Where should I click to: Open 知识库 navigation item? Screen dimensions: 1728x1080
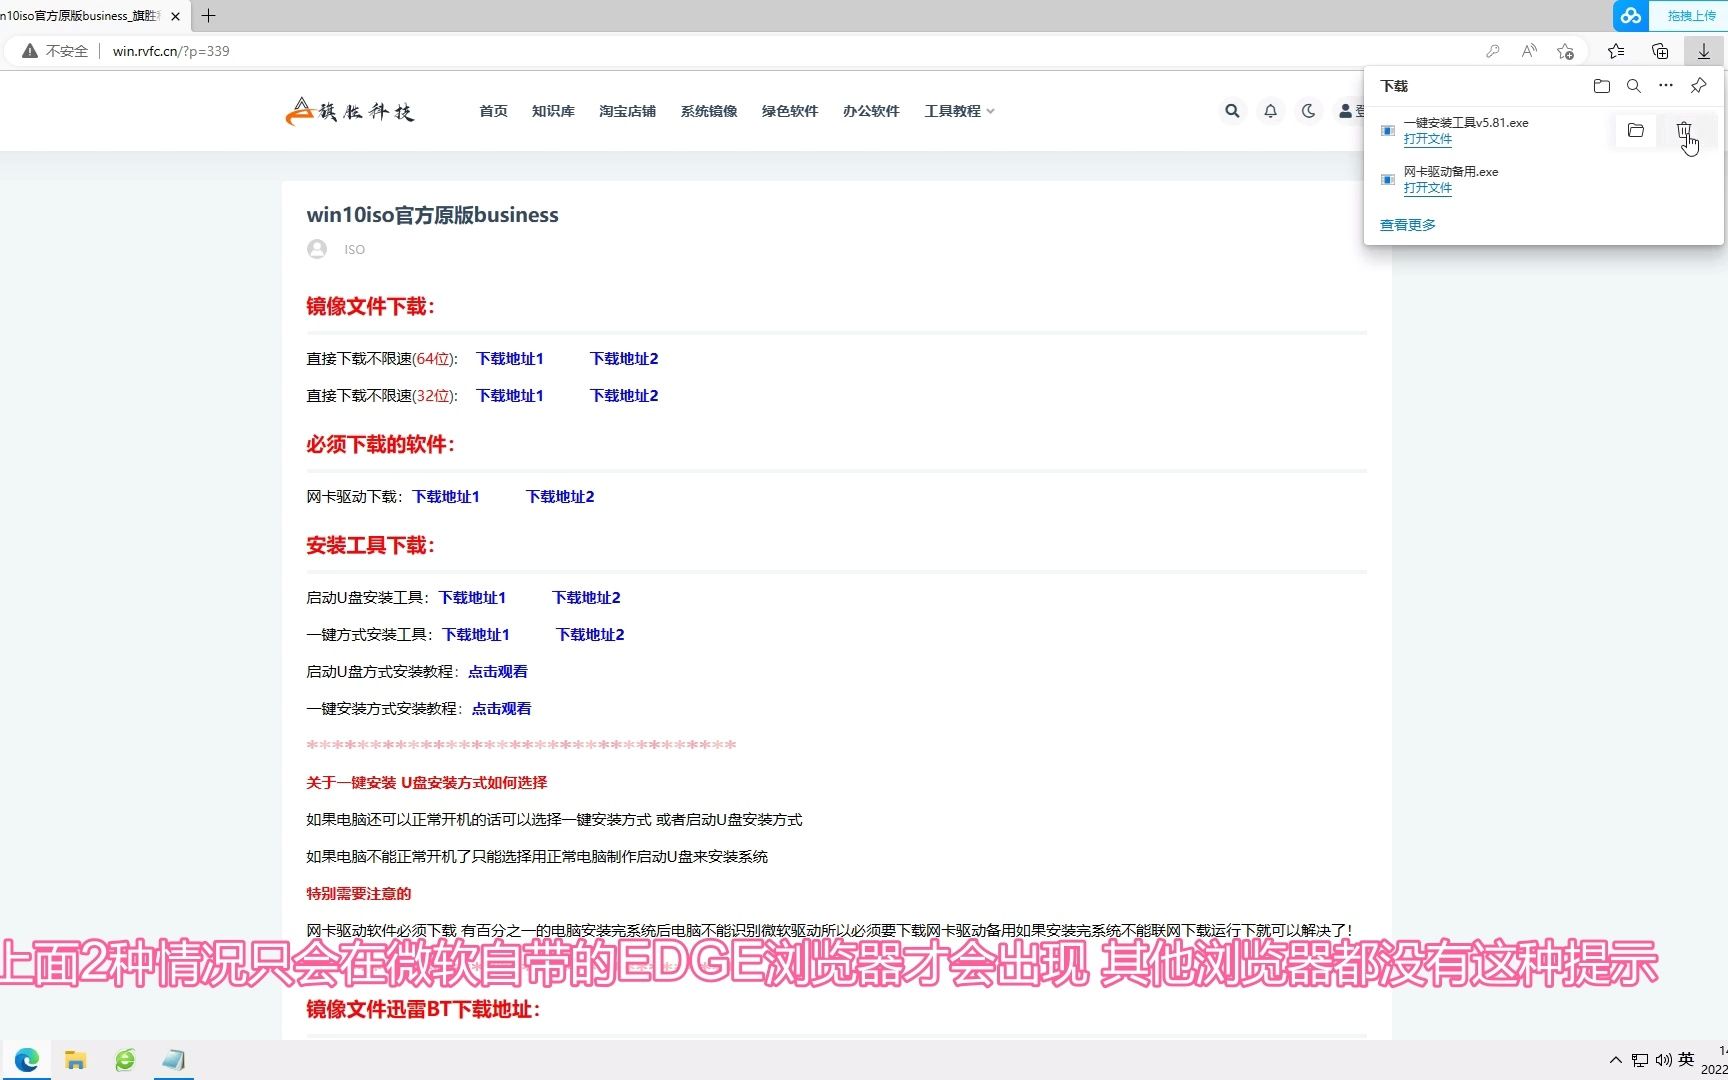pos(553,111)
